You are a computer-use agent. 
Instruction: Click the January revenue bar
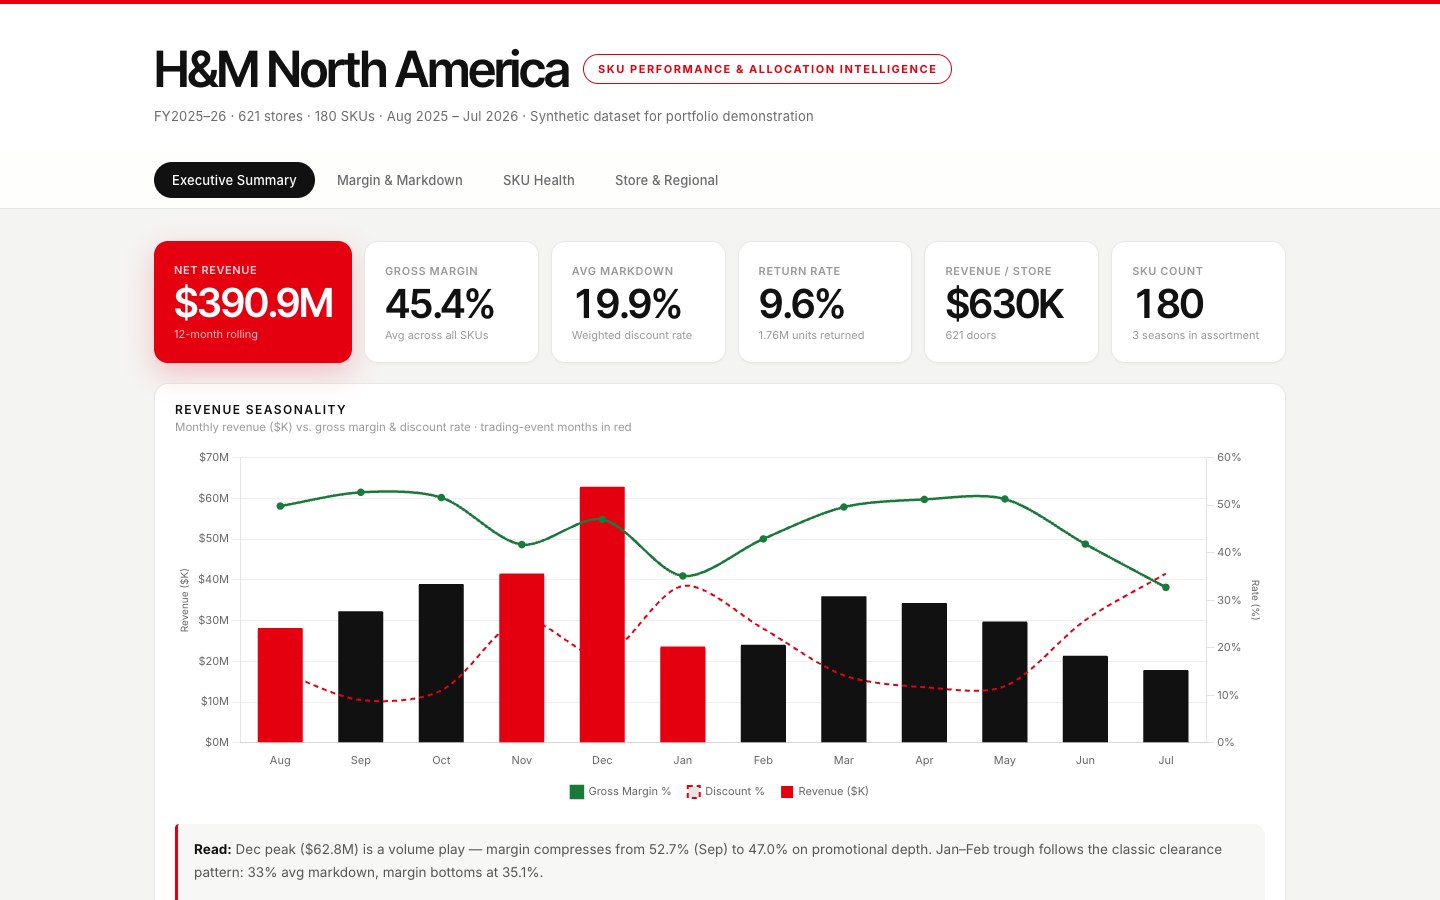(x=683, y=694)
